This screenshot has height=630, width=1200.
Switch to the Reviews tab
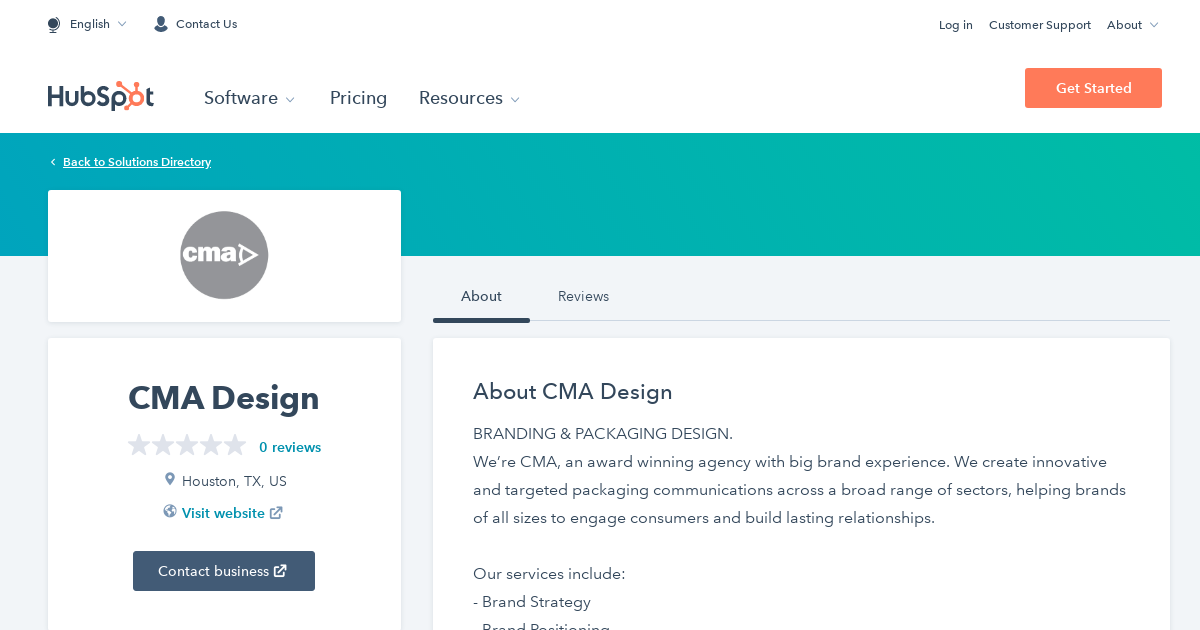tap(583, 296)
